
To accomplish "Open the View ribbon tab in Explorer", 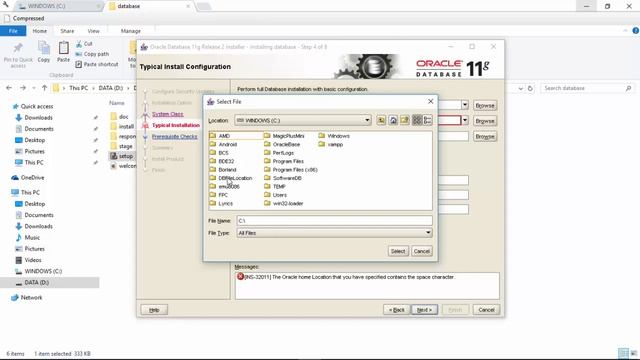I will (x=93, y=31).
